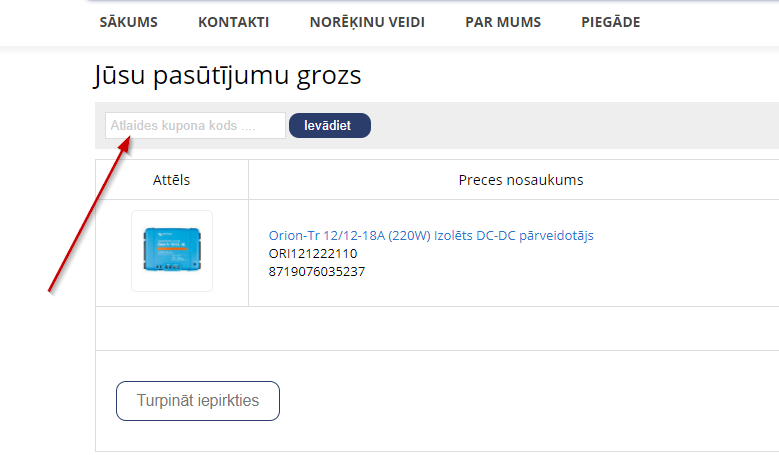Go to the KONTAKTI page
779x455 pixels.
[x=233, y=22]
